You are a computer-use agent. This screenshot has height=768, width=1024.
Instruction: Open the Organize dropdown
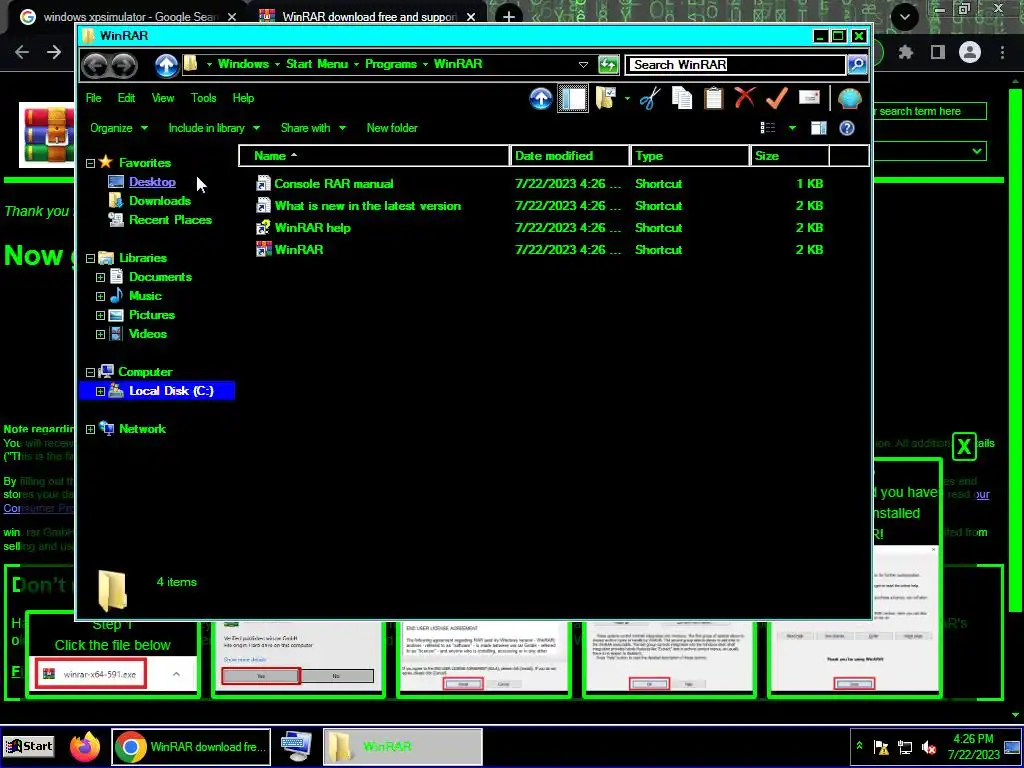tap(118, 128)
